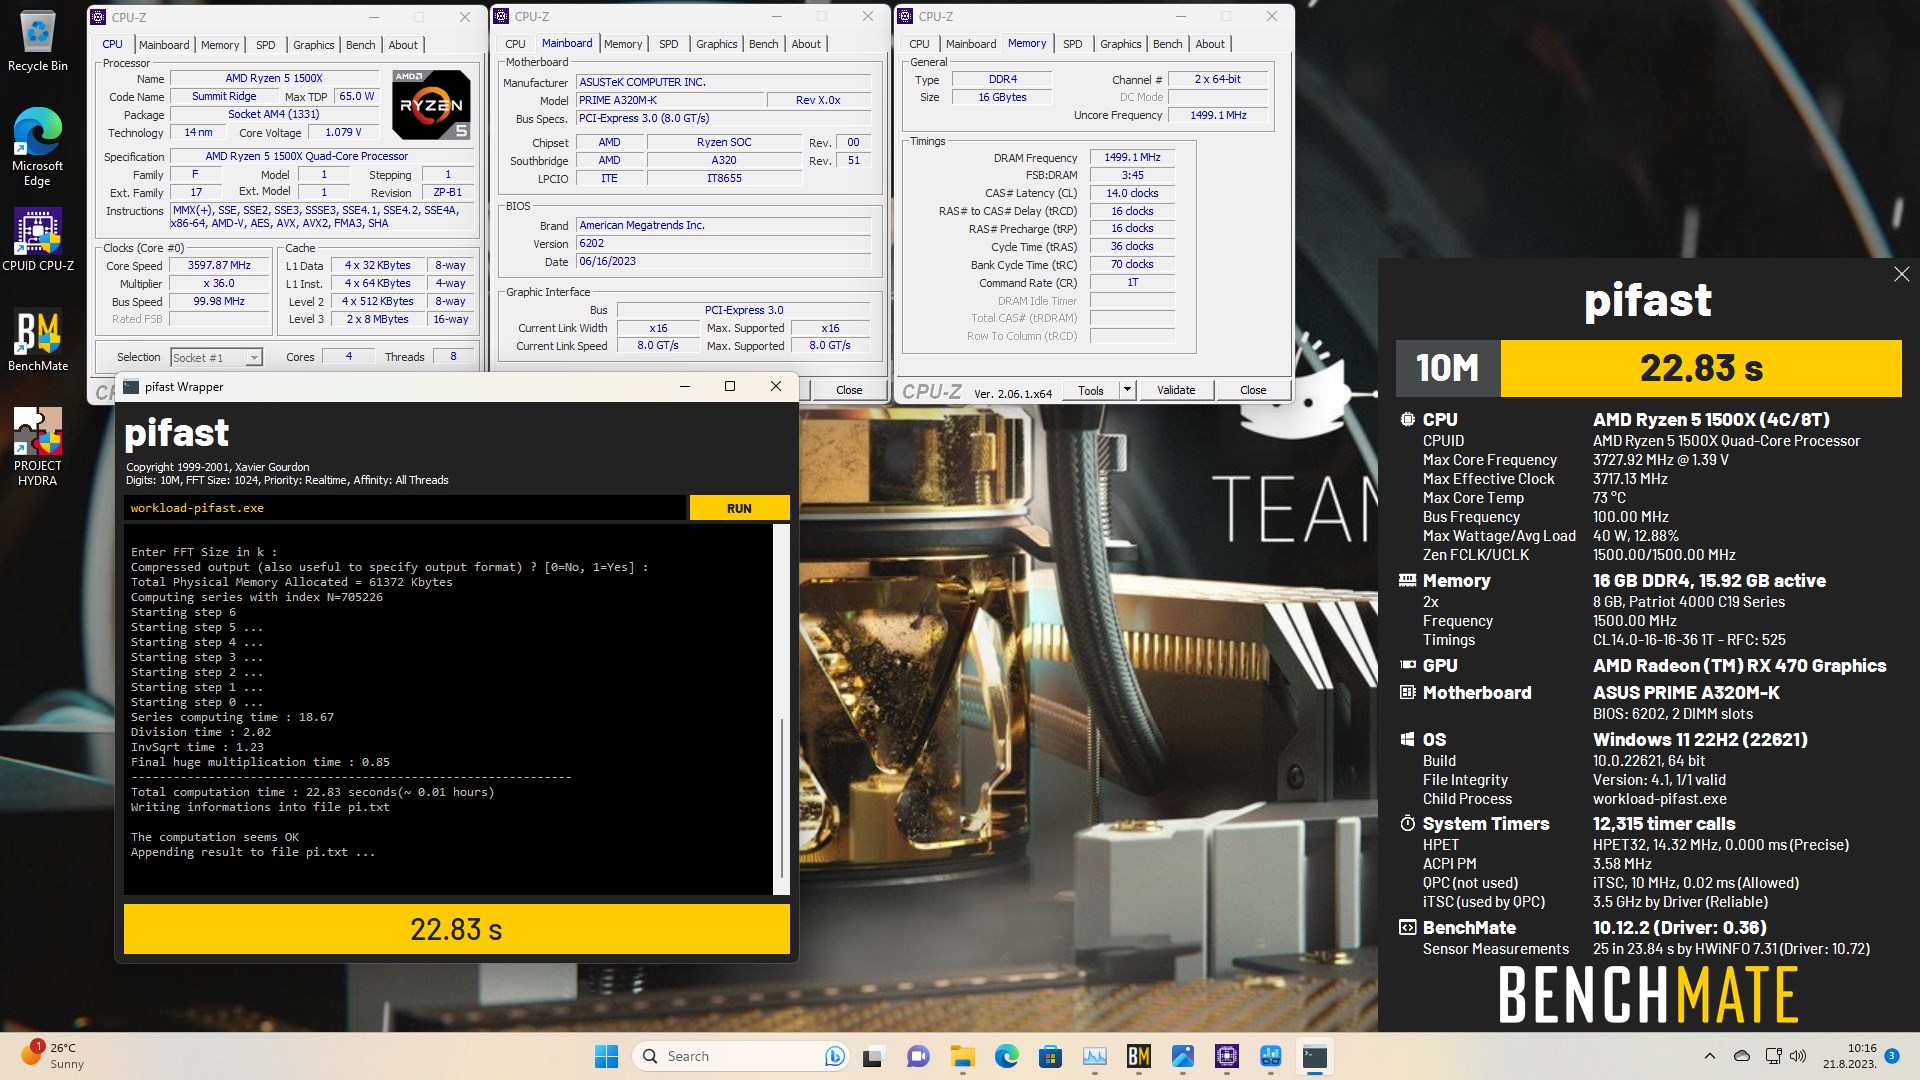Open the taskbar app with the glasses icon

tap(1270, 1056)
